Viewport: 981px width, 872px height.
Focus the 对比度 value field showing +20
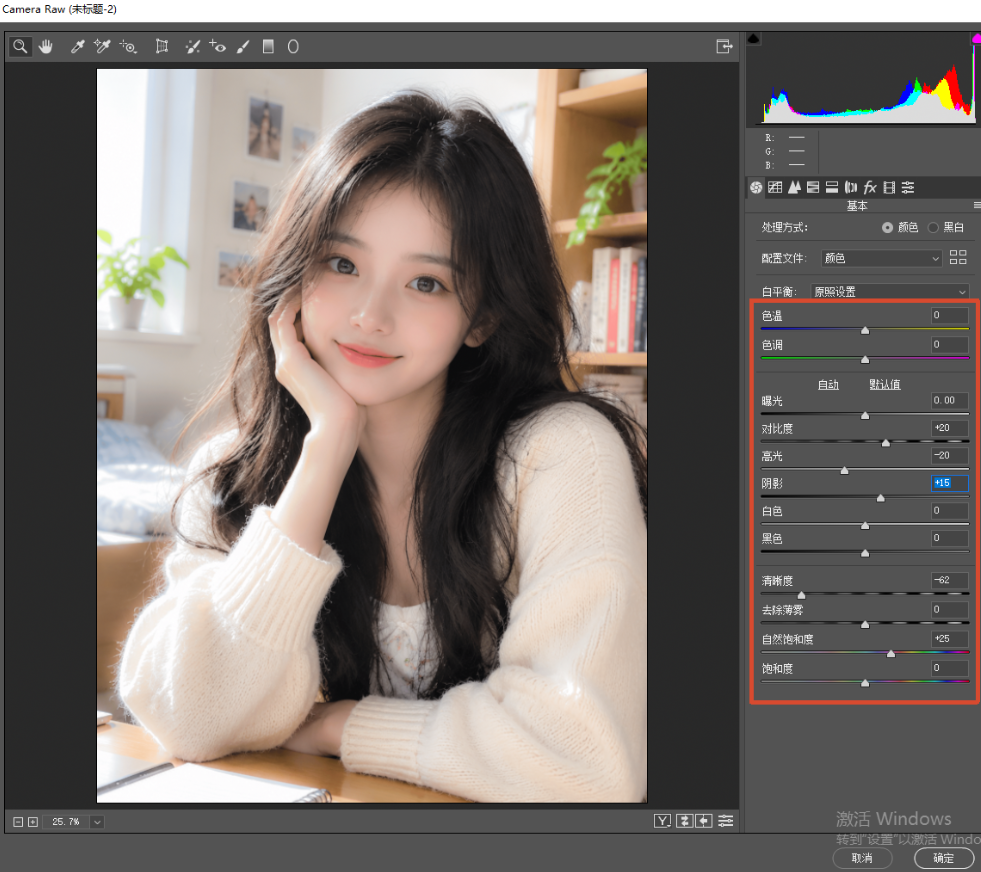(949, 428)
